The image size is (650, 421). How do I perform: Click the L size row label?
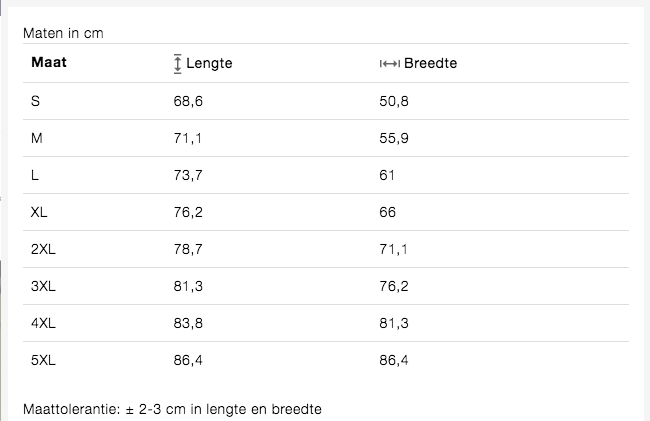[x=35, y=175]
